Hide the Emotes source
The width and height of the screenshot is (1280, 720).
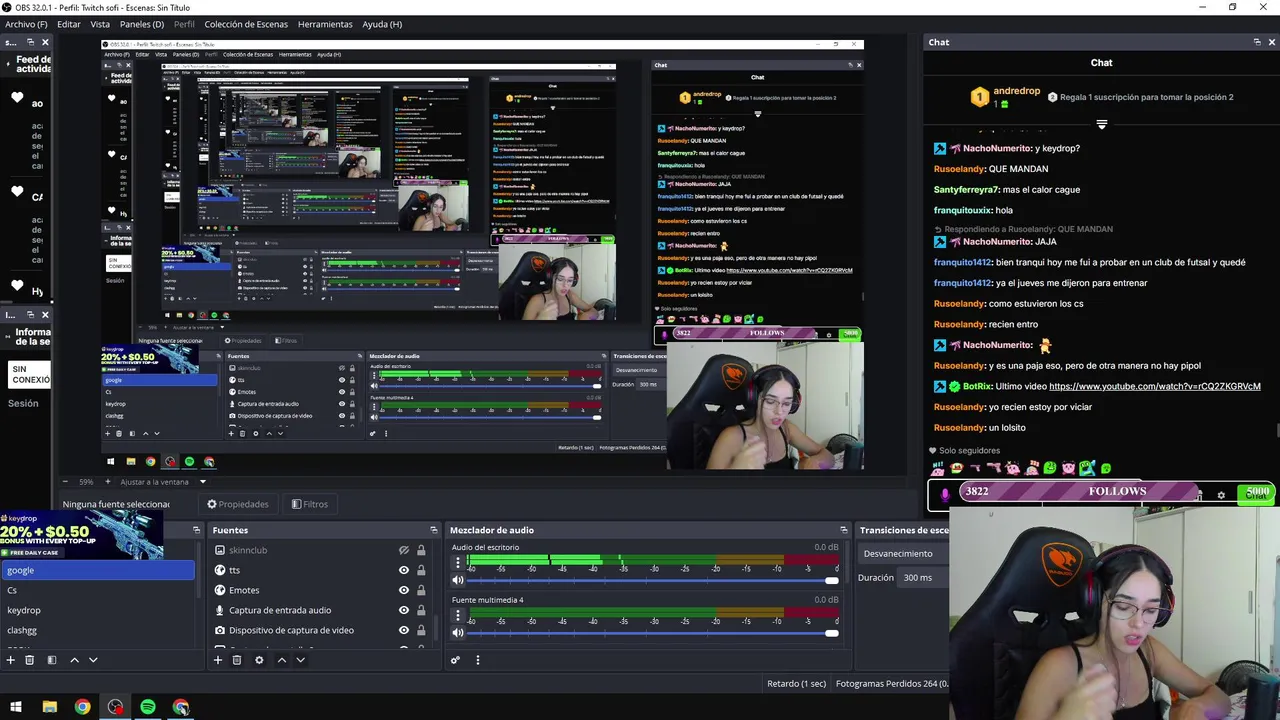[x=404, y=590]
